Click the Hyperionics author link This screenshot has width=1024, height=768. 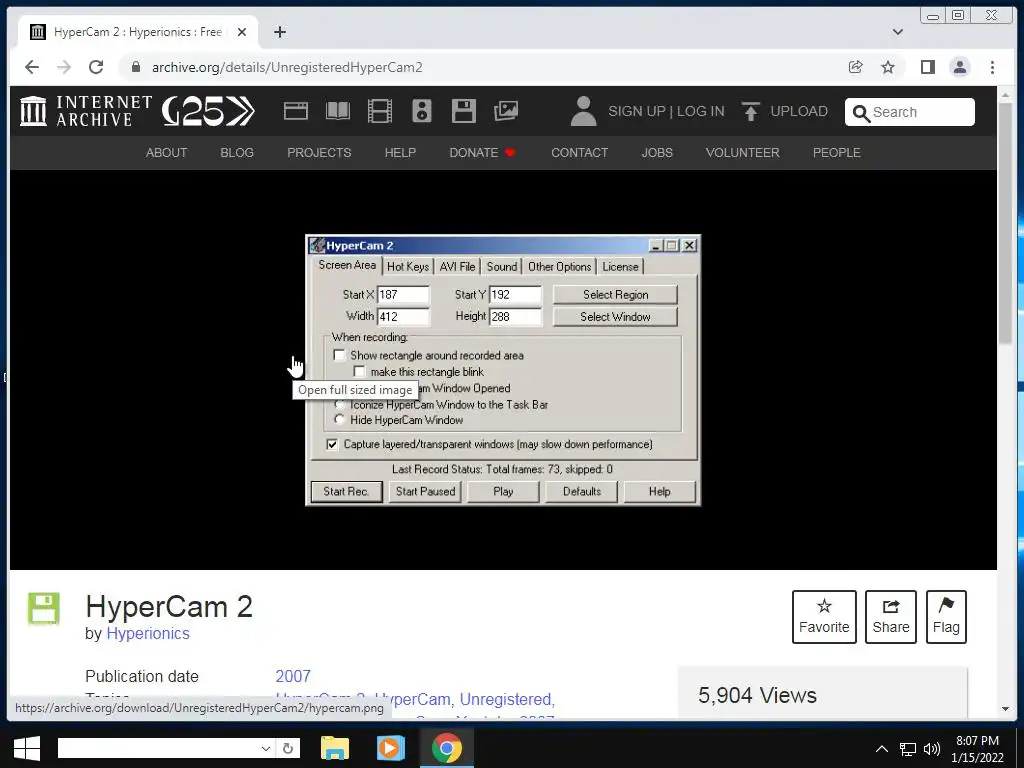click(148, 633)
